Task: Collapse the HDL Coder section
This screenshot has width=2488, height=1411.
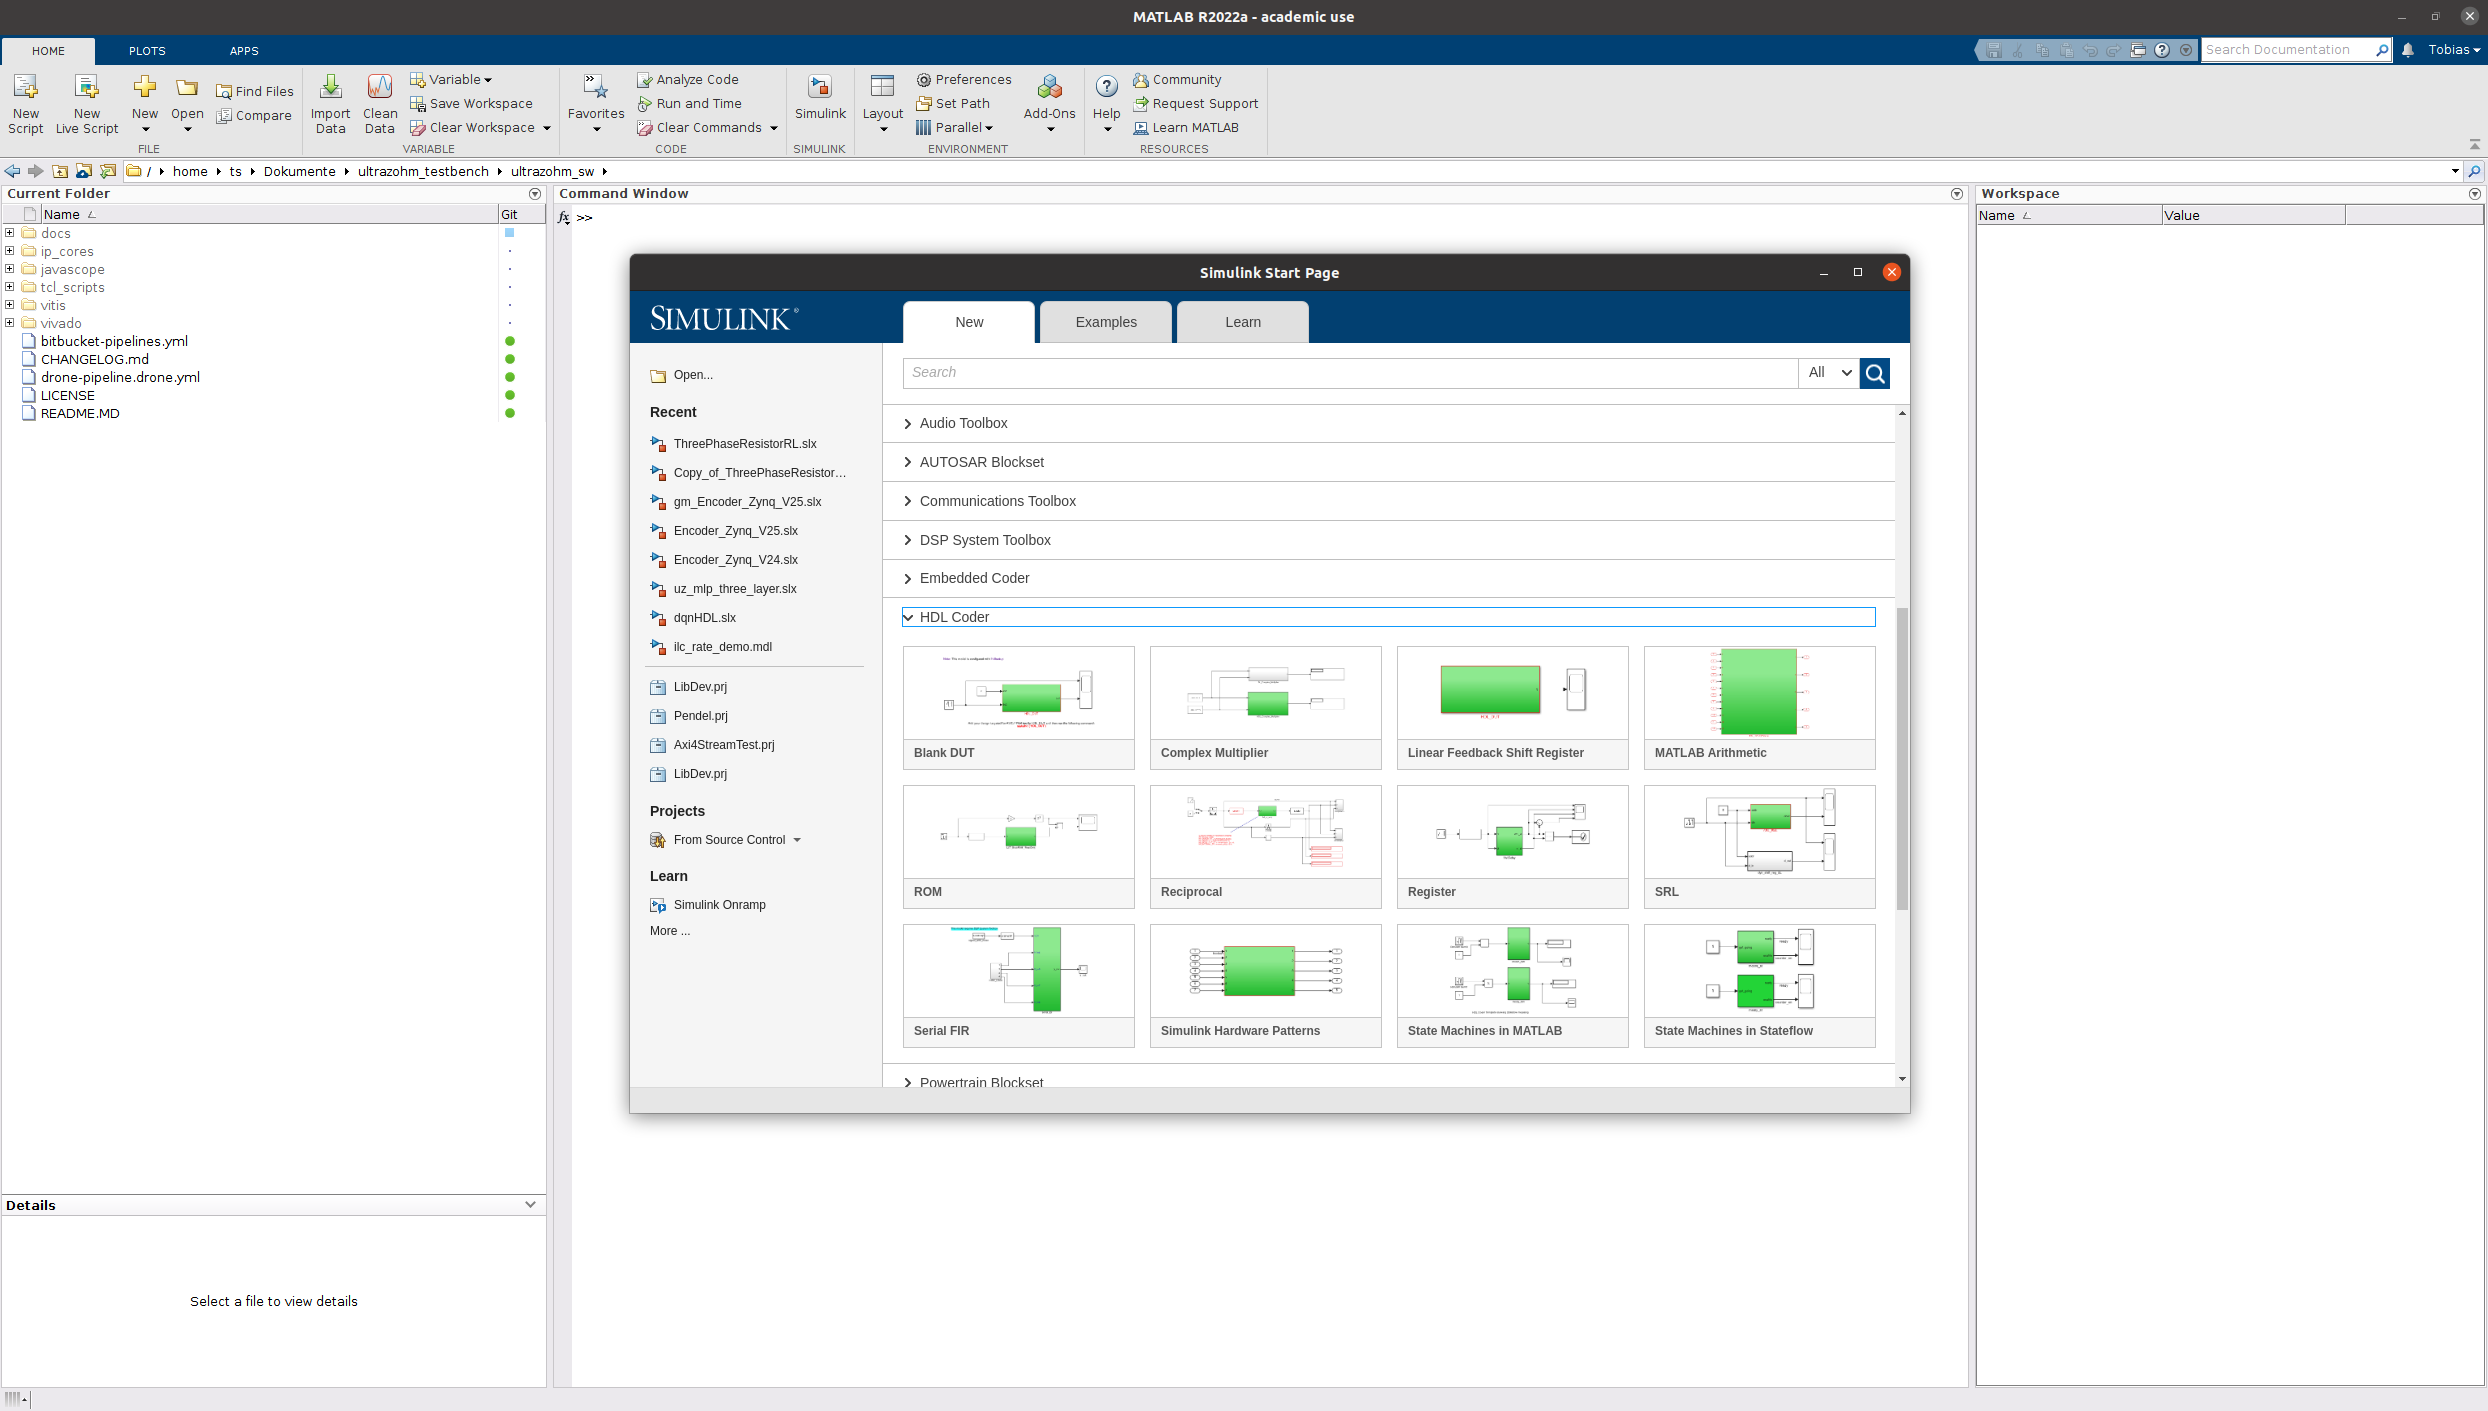Action: (908, 617)
